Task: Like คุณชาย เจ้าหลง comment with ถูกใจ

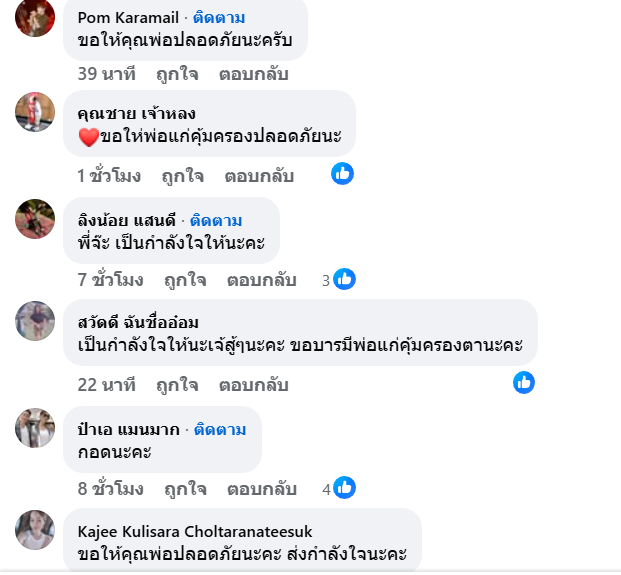Action: tap(183, 176)
